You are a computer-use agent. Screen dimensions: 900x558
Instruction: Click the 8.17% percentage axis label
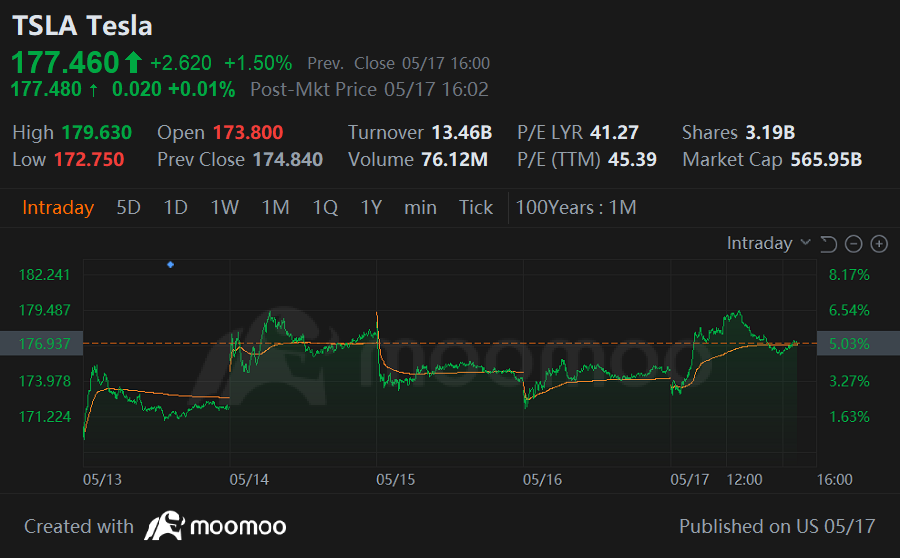point(849,275)
